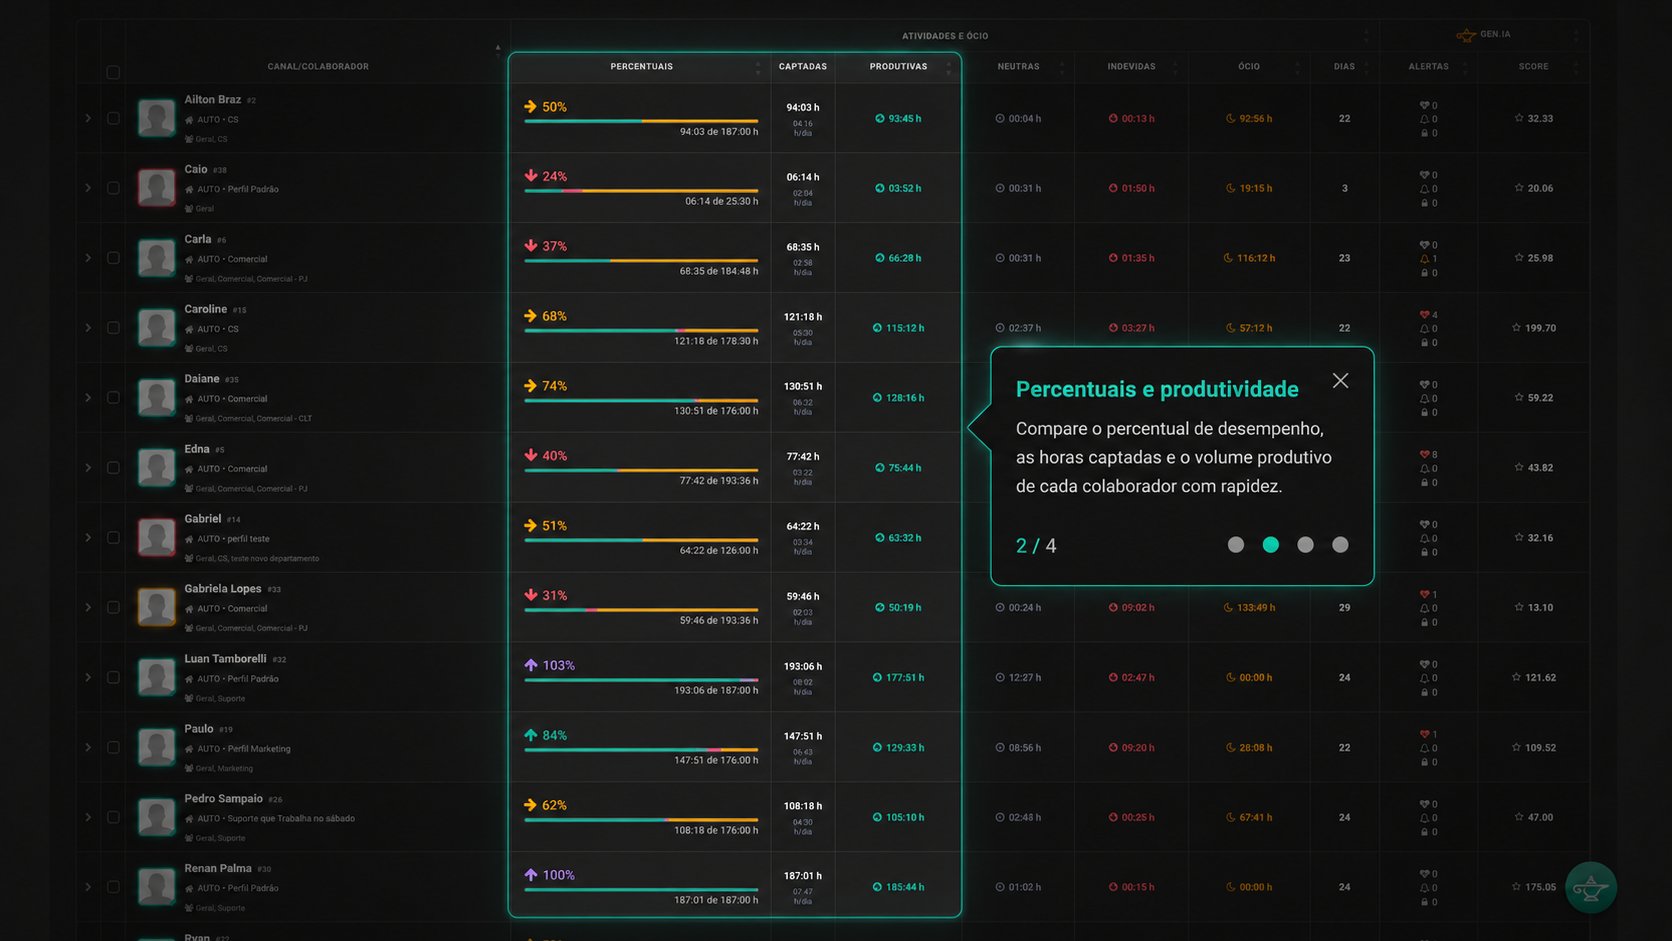Click the right arrow trend icon at 50%
Viewport: 1672px width, 941px height.
click(x=530, y=106)
